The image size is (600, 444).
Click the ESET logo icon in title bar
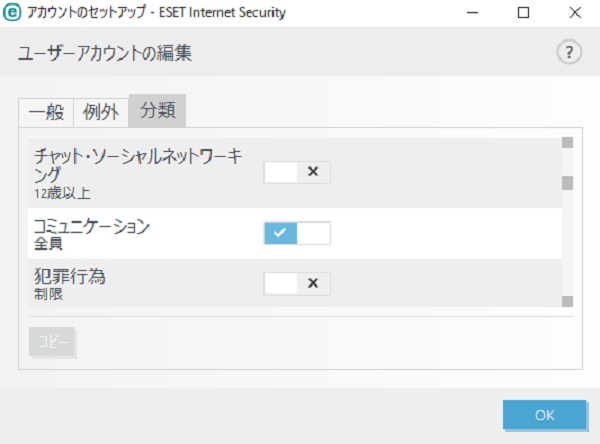tap(12, 13)
